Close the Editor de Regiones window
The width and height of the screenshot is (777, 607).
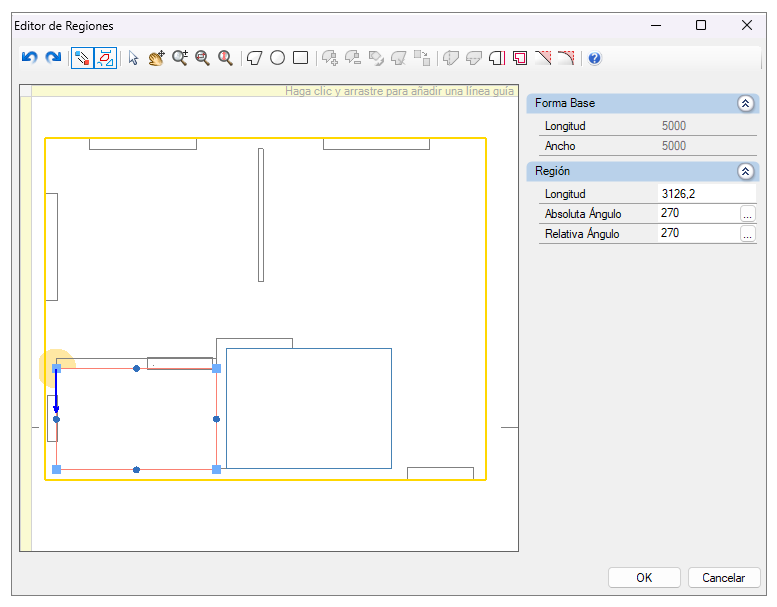pos(747,25)
